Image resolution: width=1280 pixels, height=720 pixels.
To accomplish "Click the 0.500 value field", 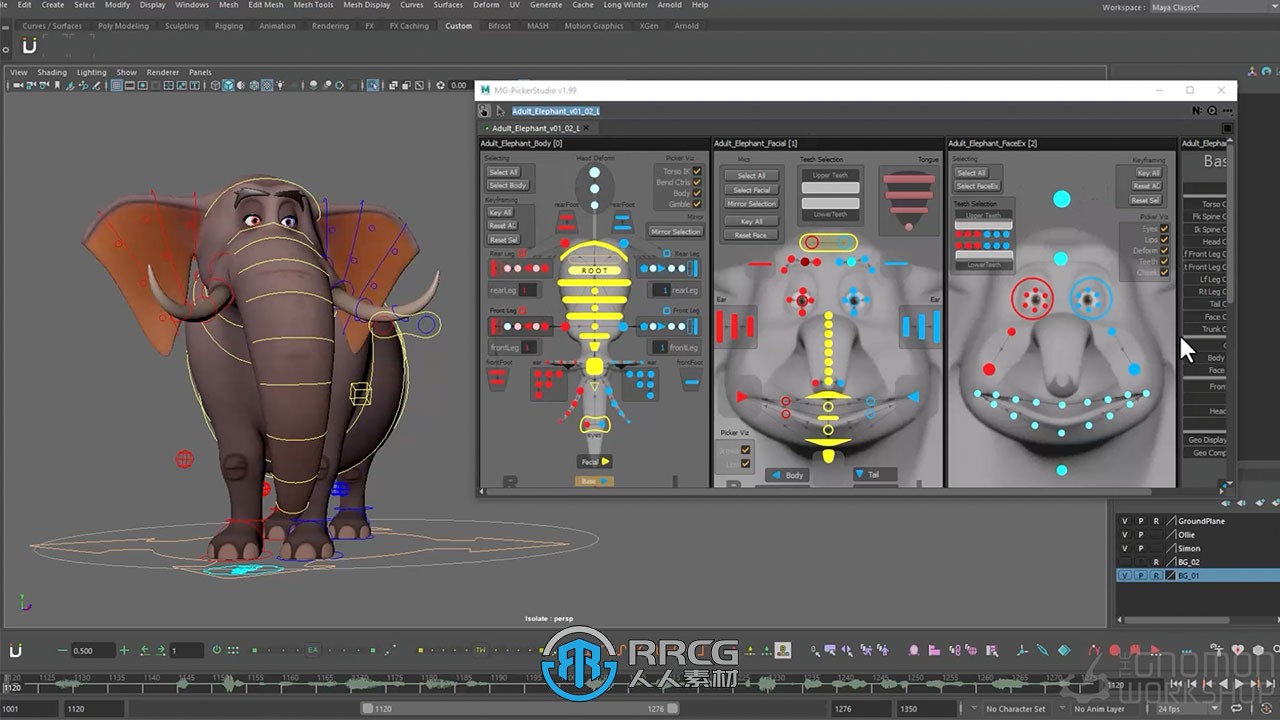I will pos(93,651).
